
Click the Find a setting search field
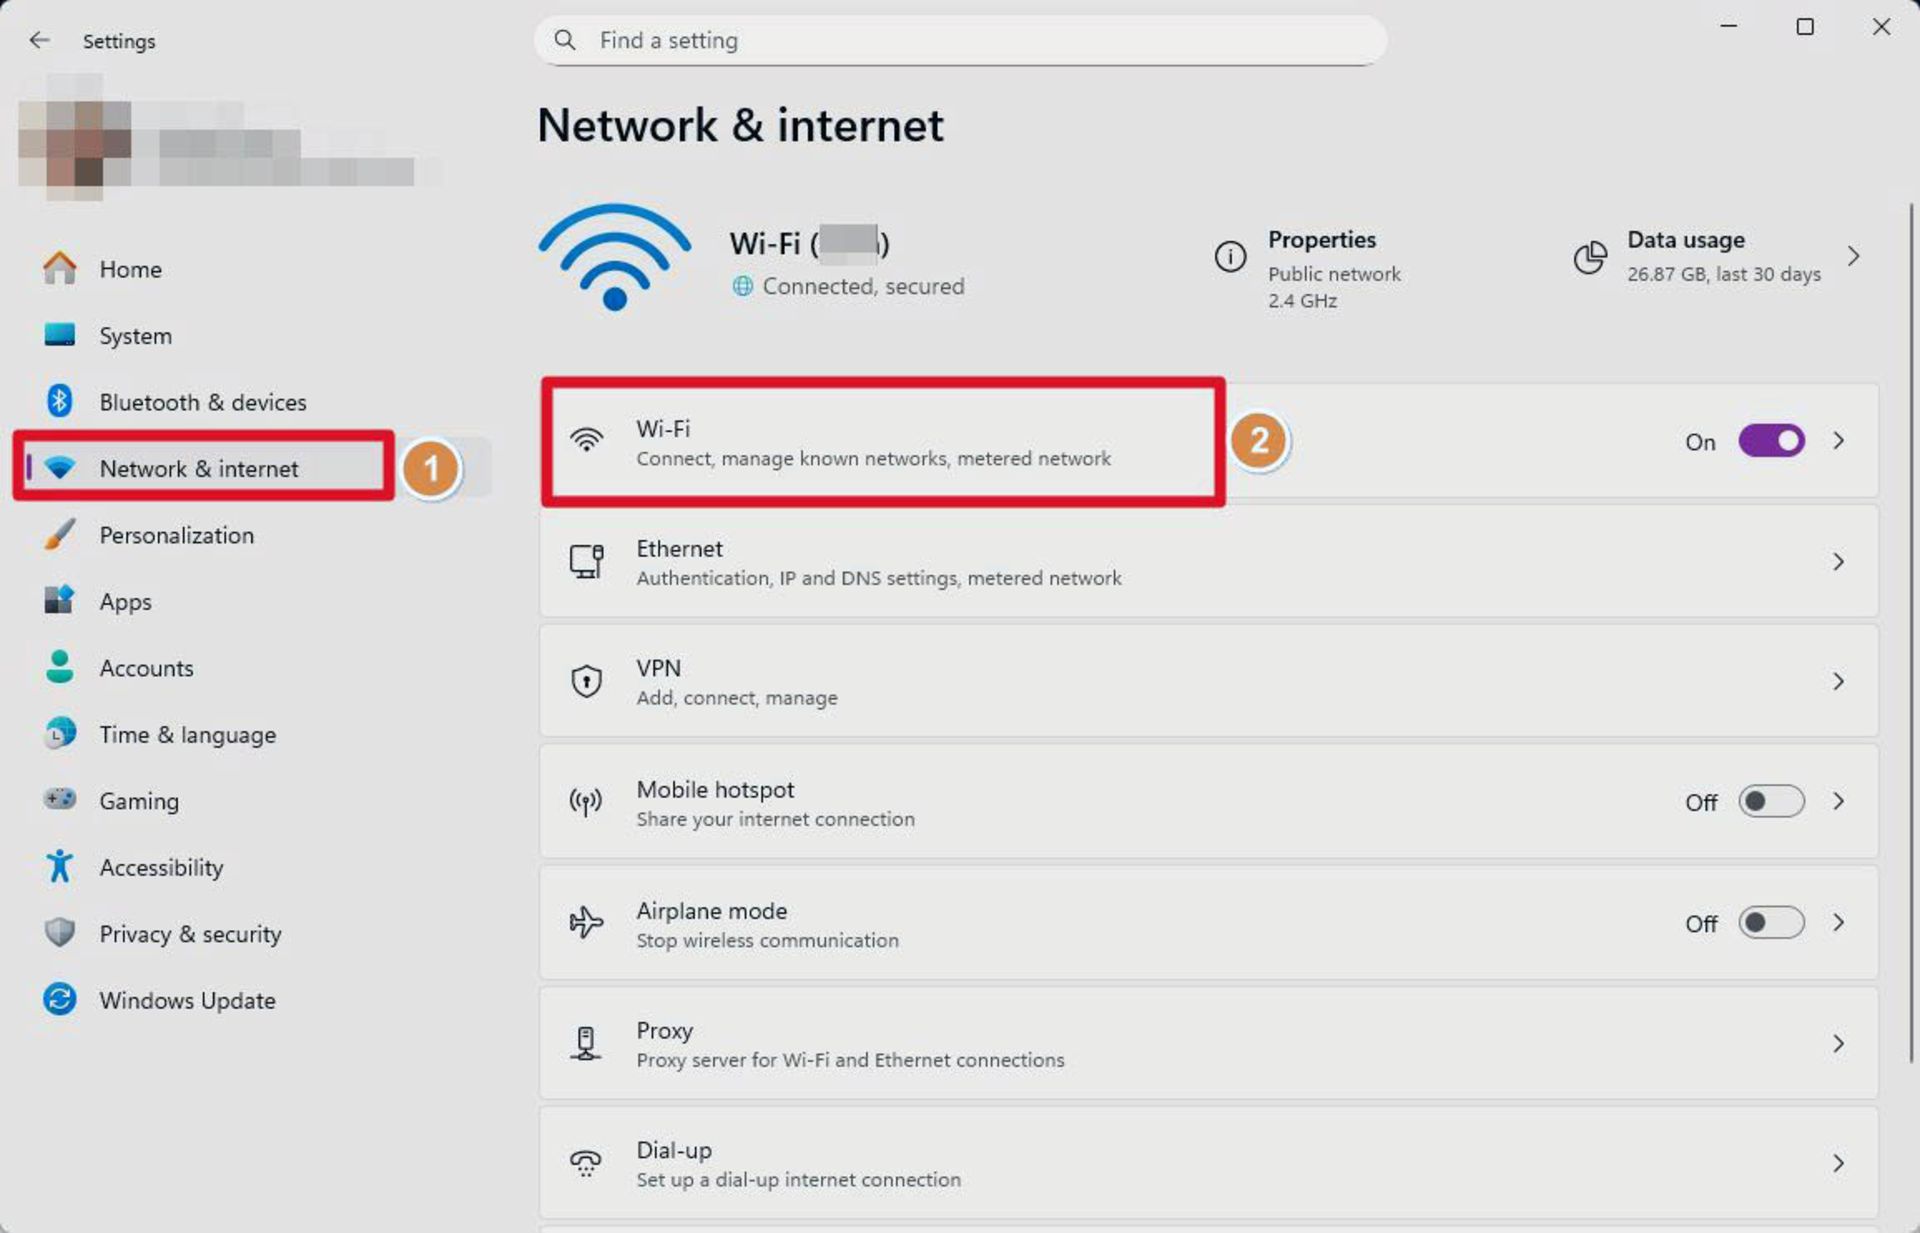point(960,40)
